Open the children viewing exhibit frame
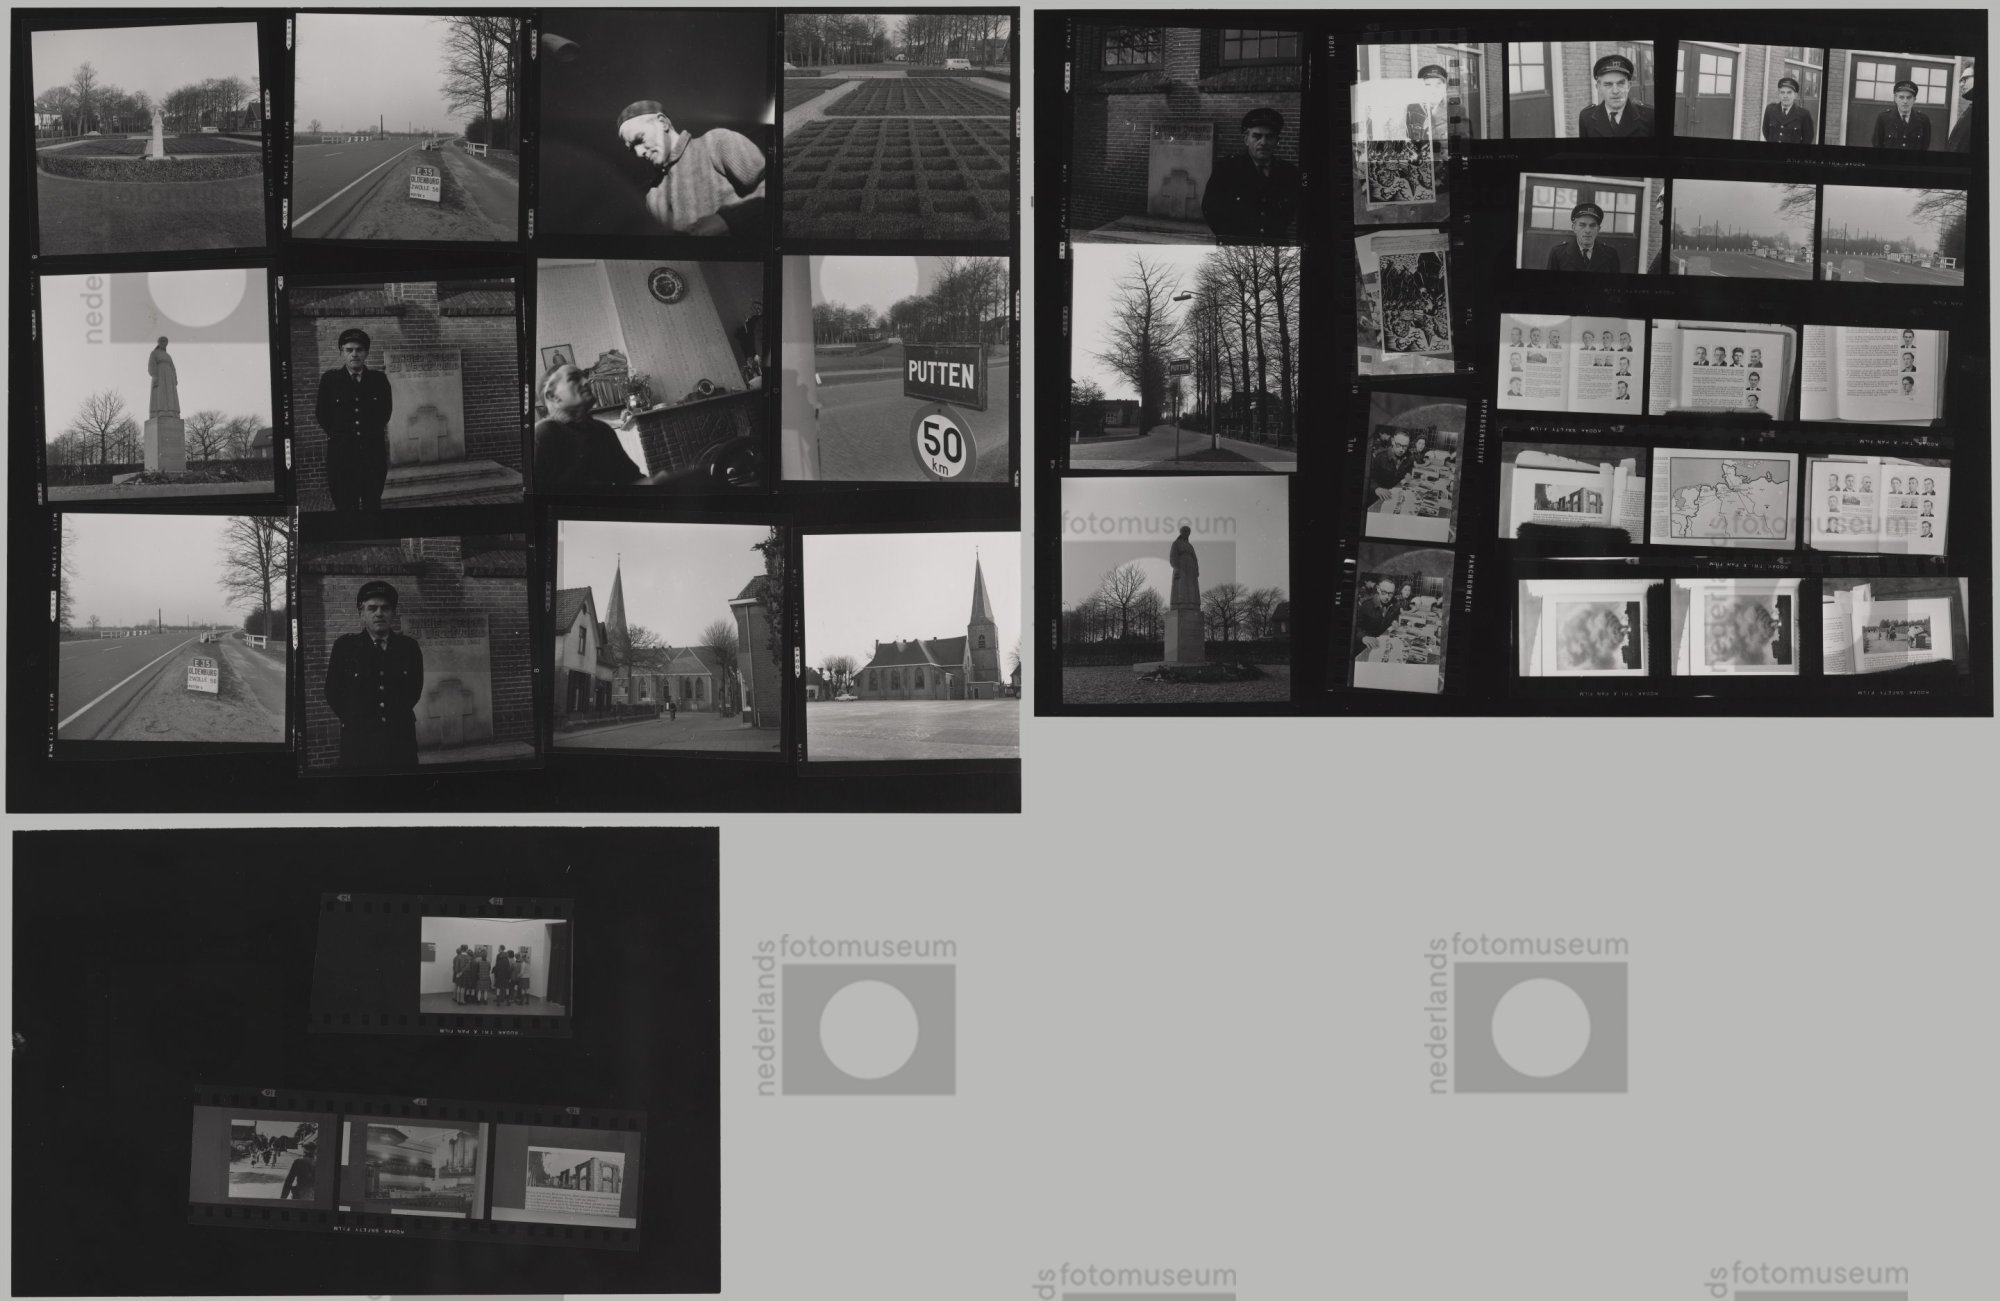 tap(492, 966)
